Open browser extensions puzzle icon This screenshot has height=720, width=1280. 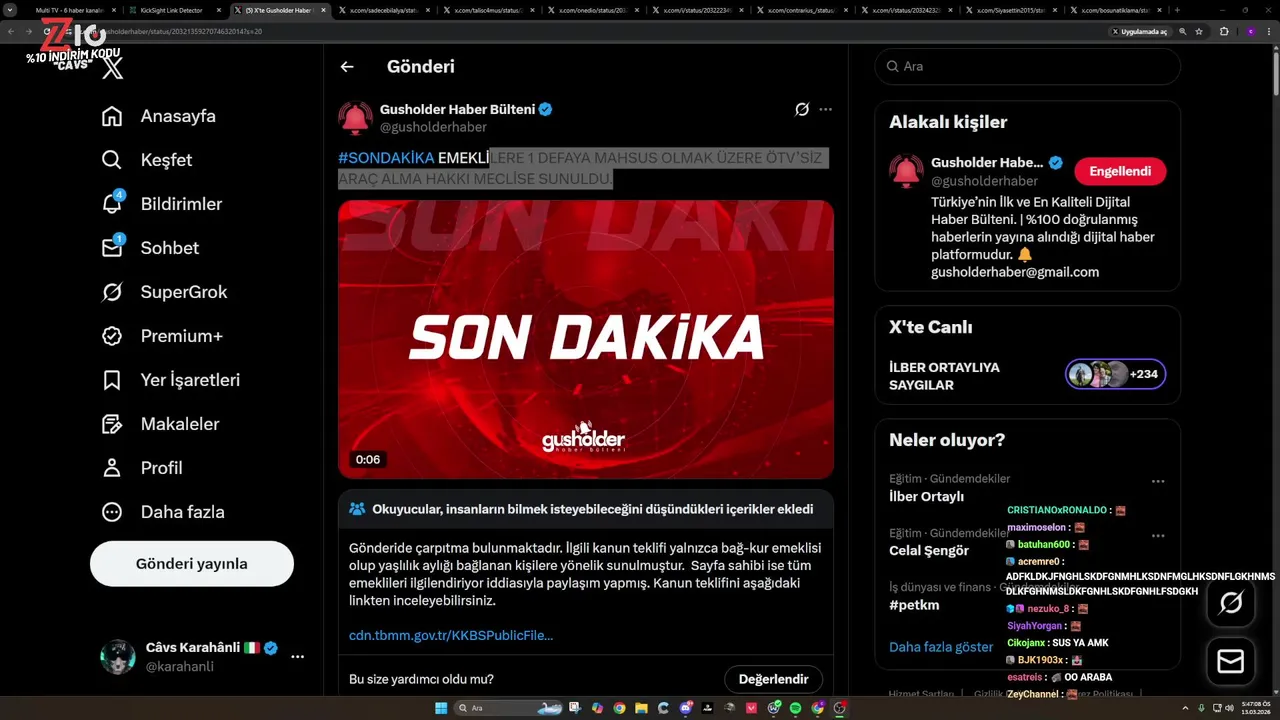[x=1224, y=32]
